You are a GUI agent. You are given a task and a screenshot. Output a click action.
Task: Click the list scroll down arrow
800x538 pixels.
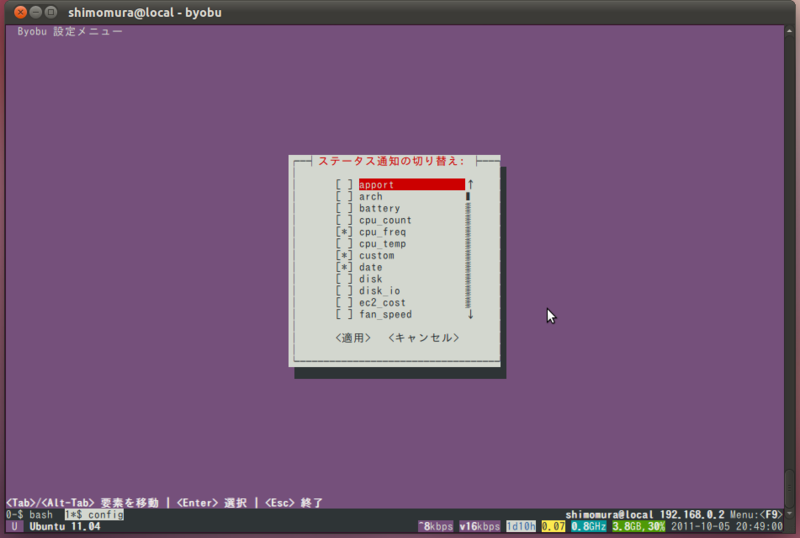click(x=470, y=314)
